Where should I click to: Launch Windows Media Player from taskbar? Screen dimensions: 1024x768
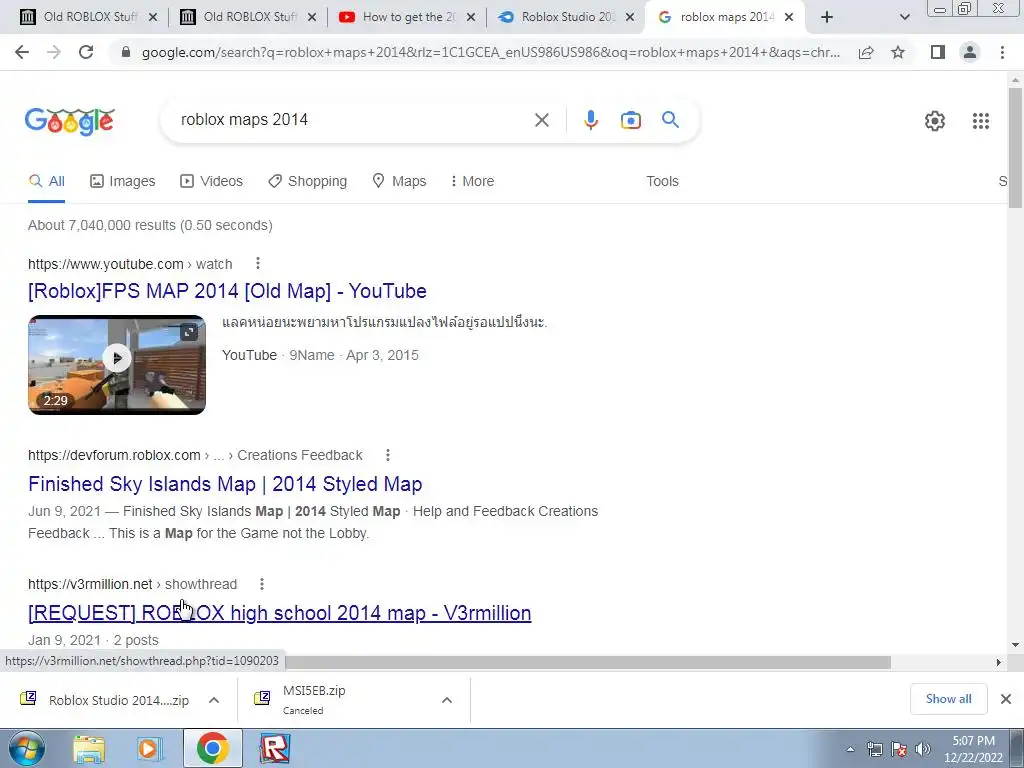point(150,748)
